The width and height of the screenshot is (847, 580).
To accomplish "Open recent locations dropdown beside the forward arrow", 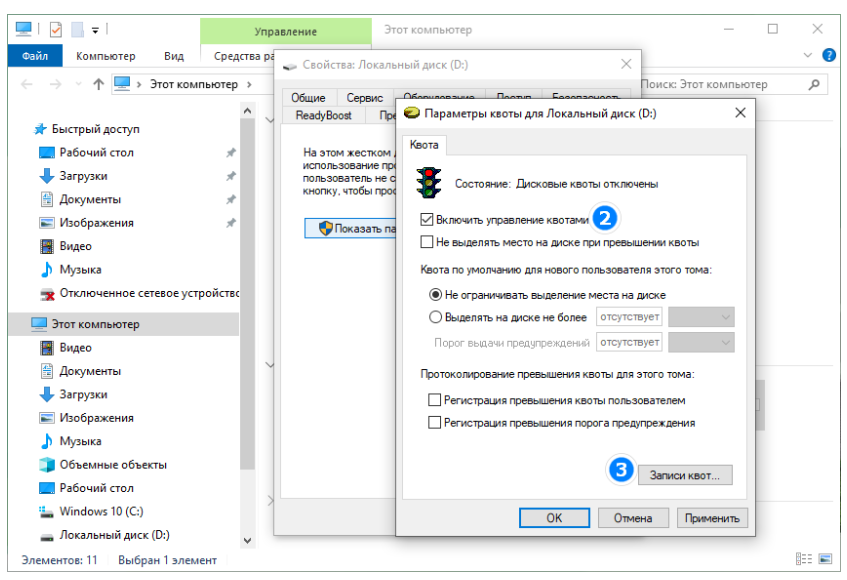I will click(79, 84).
